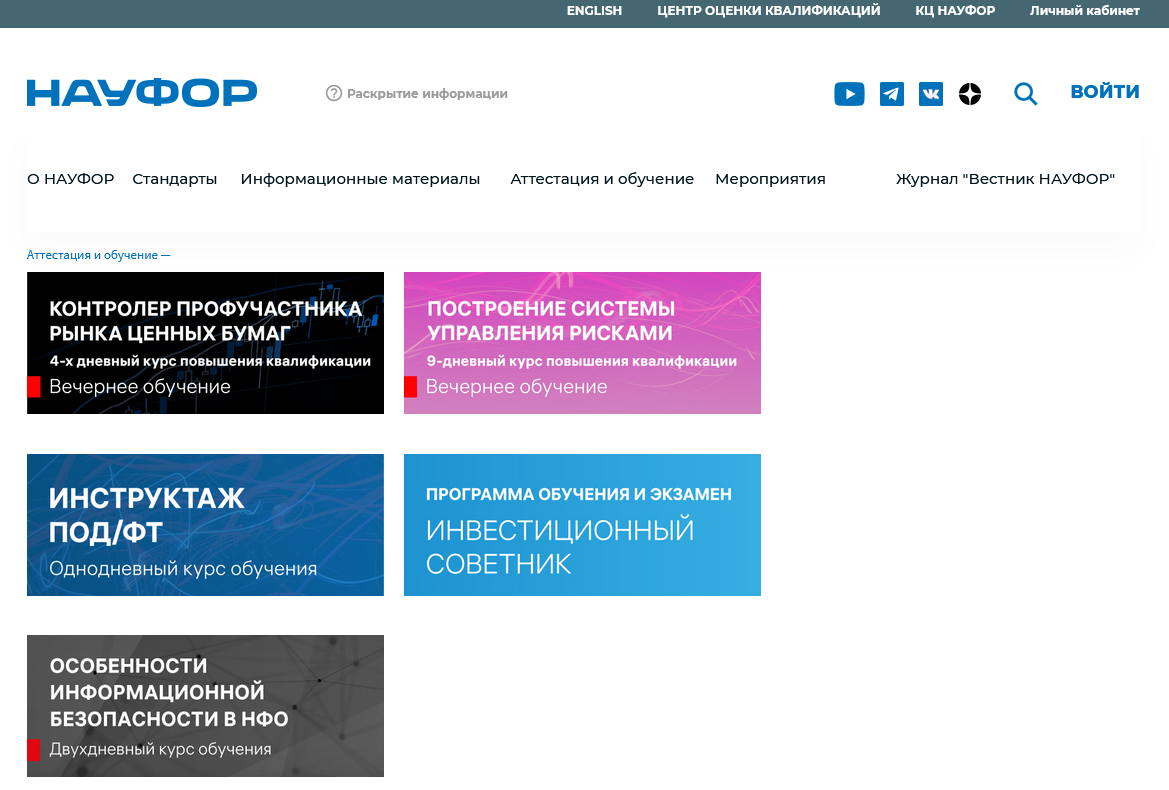Open Особенности информационной безопасности в НФО banner
This screenshot has width=1169, height=790.
[x=205, y=706]
